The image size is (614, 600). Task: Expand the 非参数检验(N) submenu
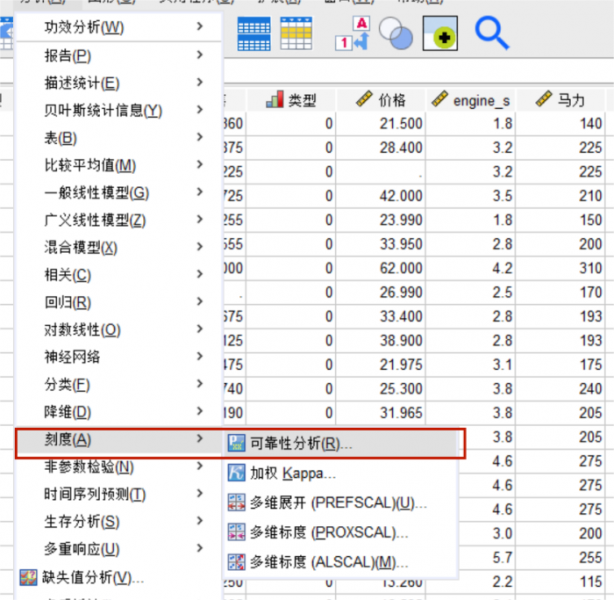[89, 466]
